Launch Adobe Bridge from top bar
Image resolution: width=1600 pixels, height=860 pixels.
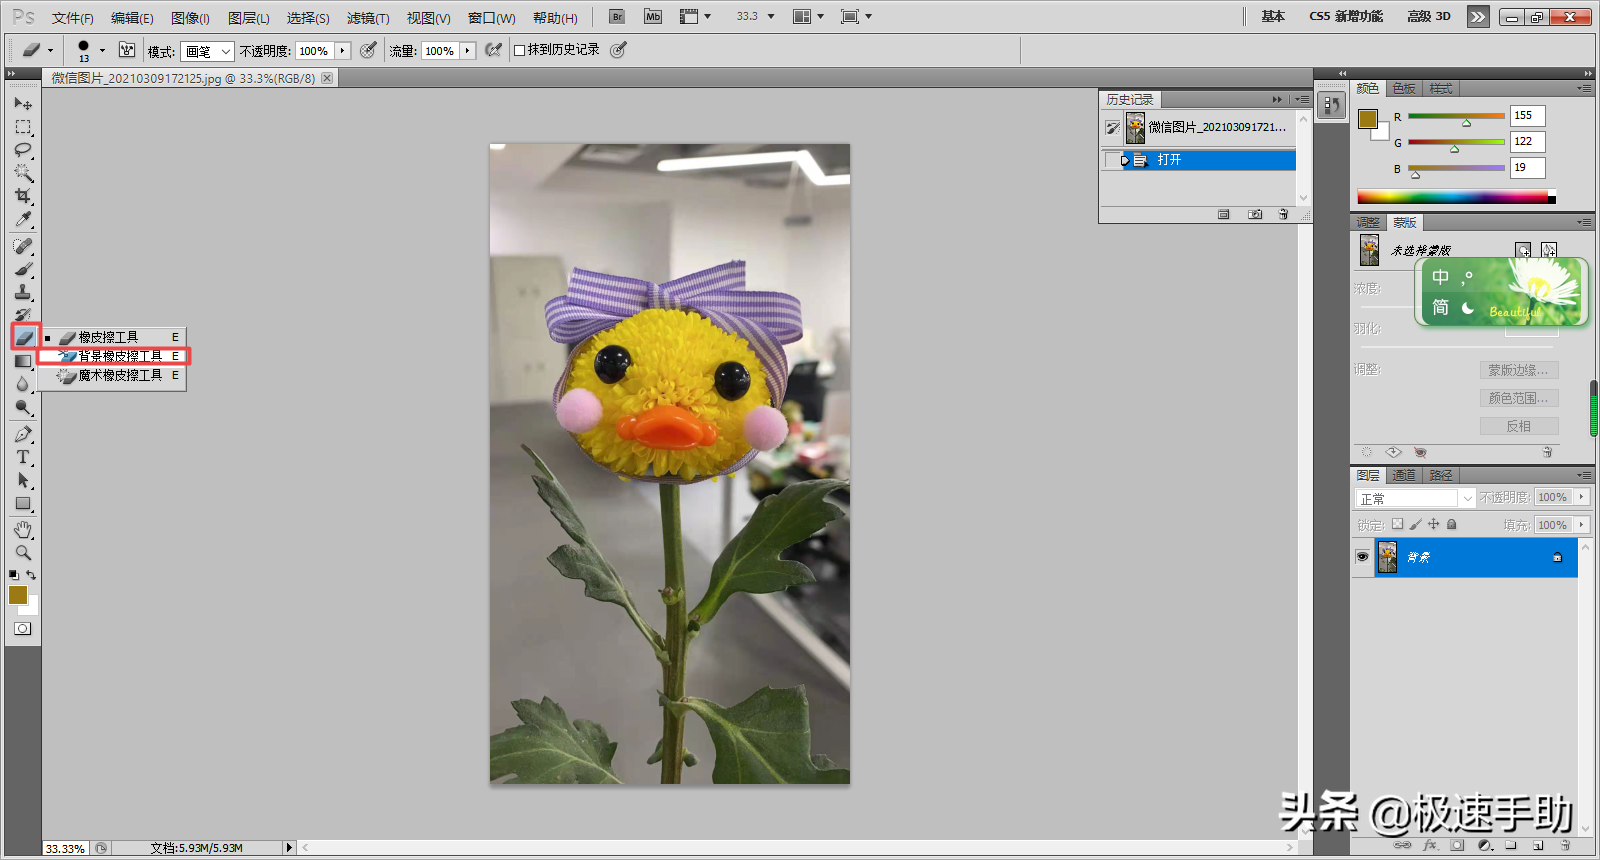(617, 17)
